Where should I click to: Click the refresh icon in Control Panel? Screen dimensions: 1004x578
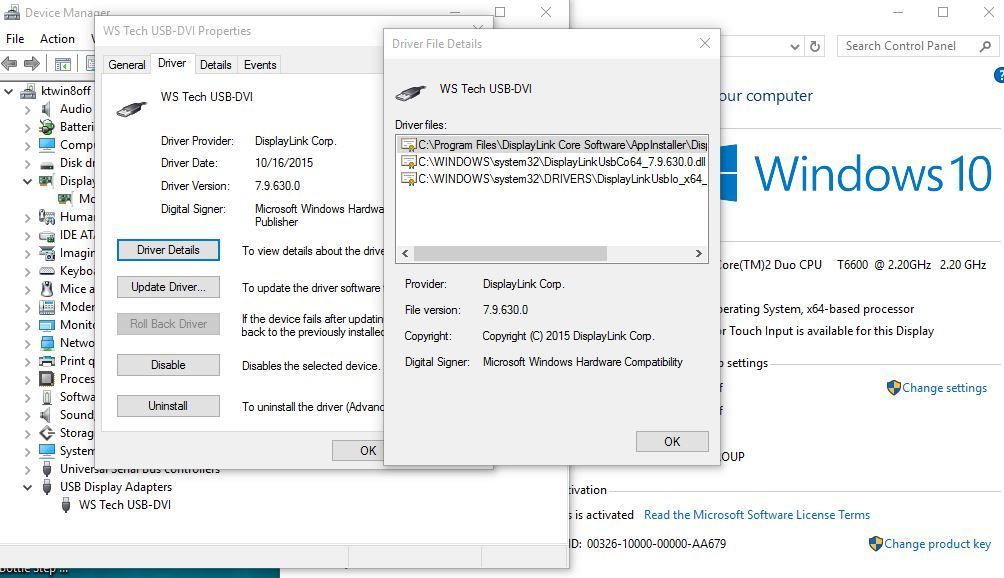(x=814, y=46)
